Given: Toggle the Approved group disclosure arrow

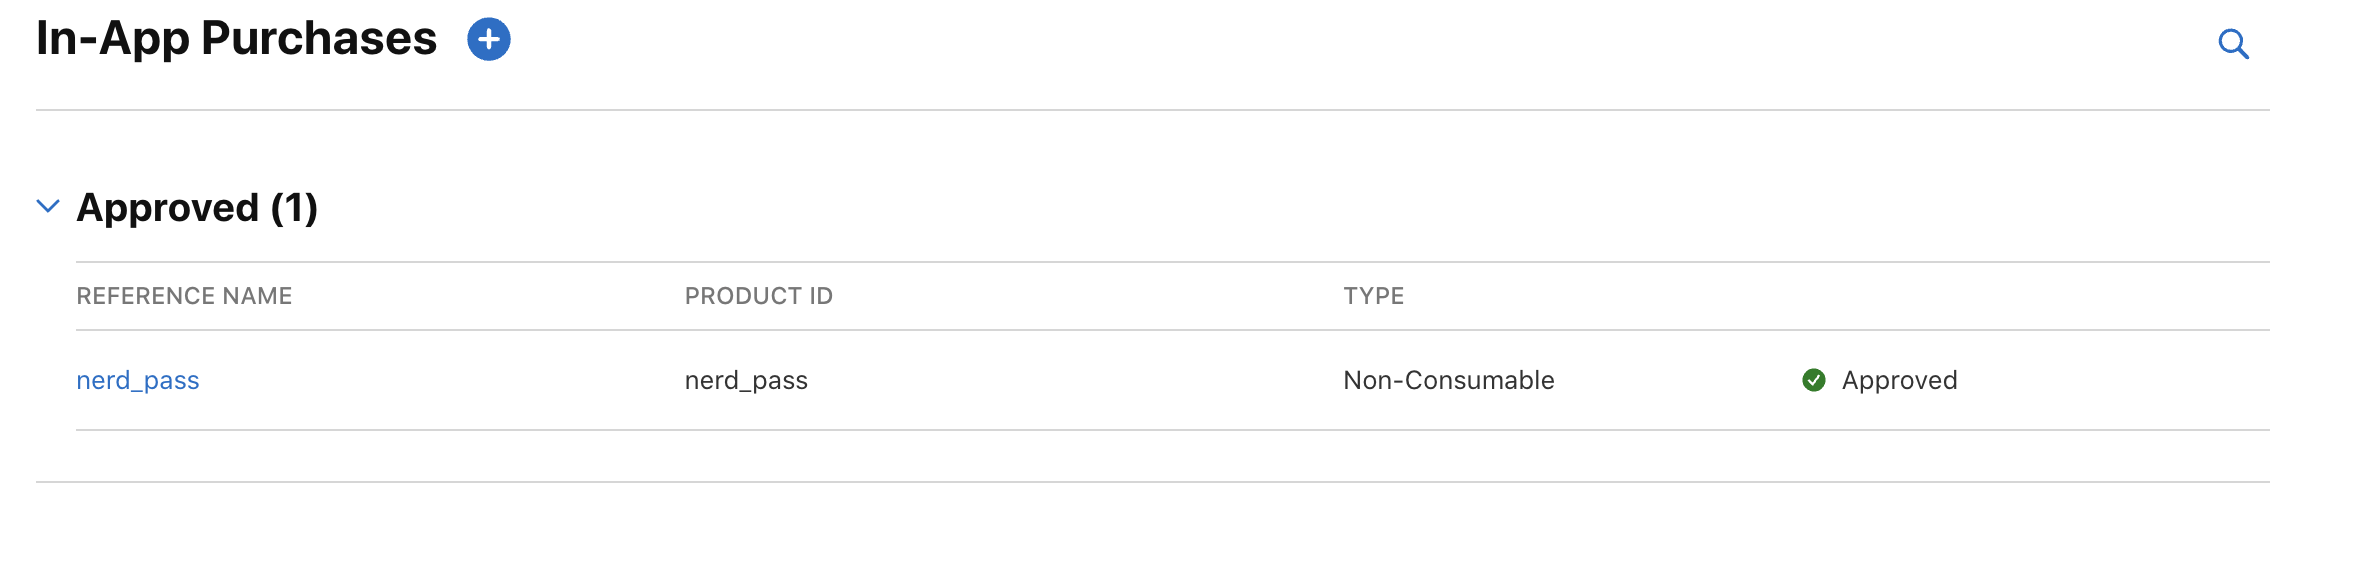Looking at the screenshot, I should point(48,206).
